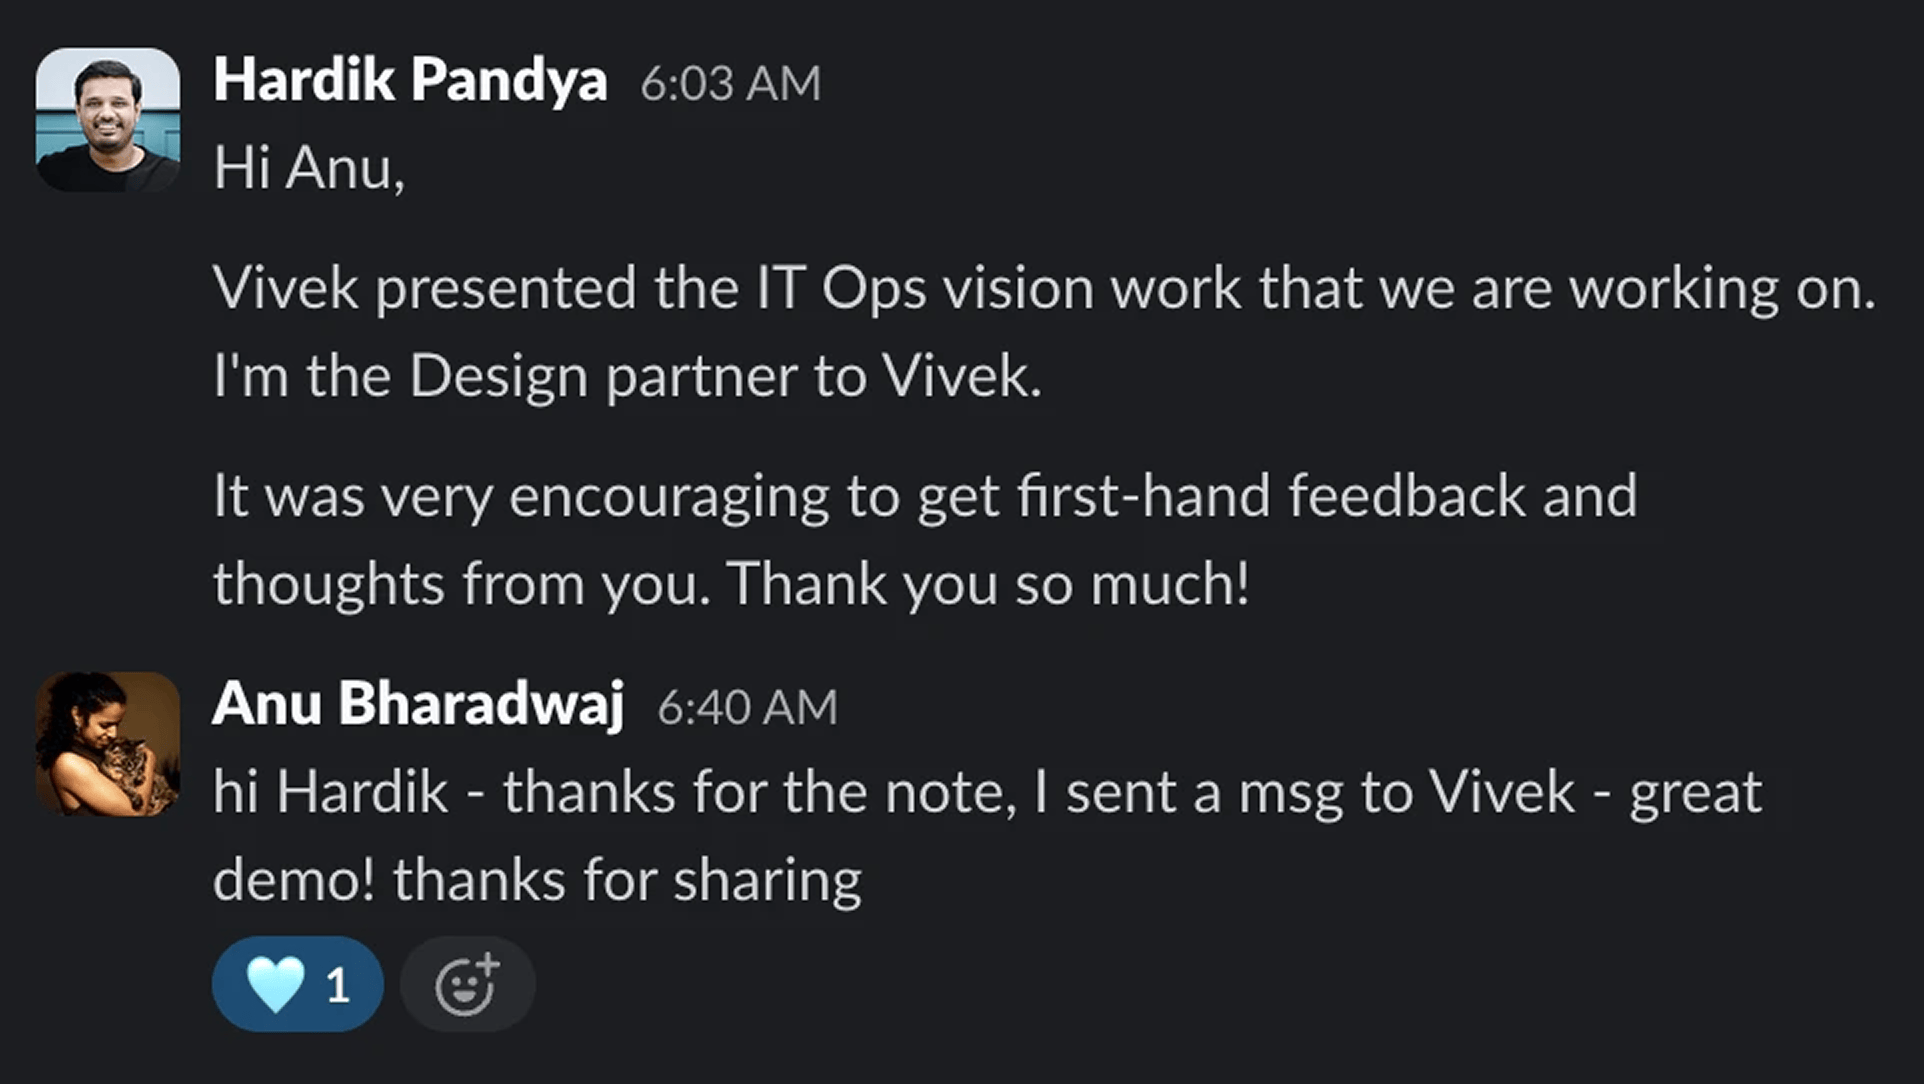Click the line starting "It was very encouraging"
The height and width of the screenshot is (1084, 1924).
[x=924, y=496]
